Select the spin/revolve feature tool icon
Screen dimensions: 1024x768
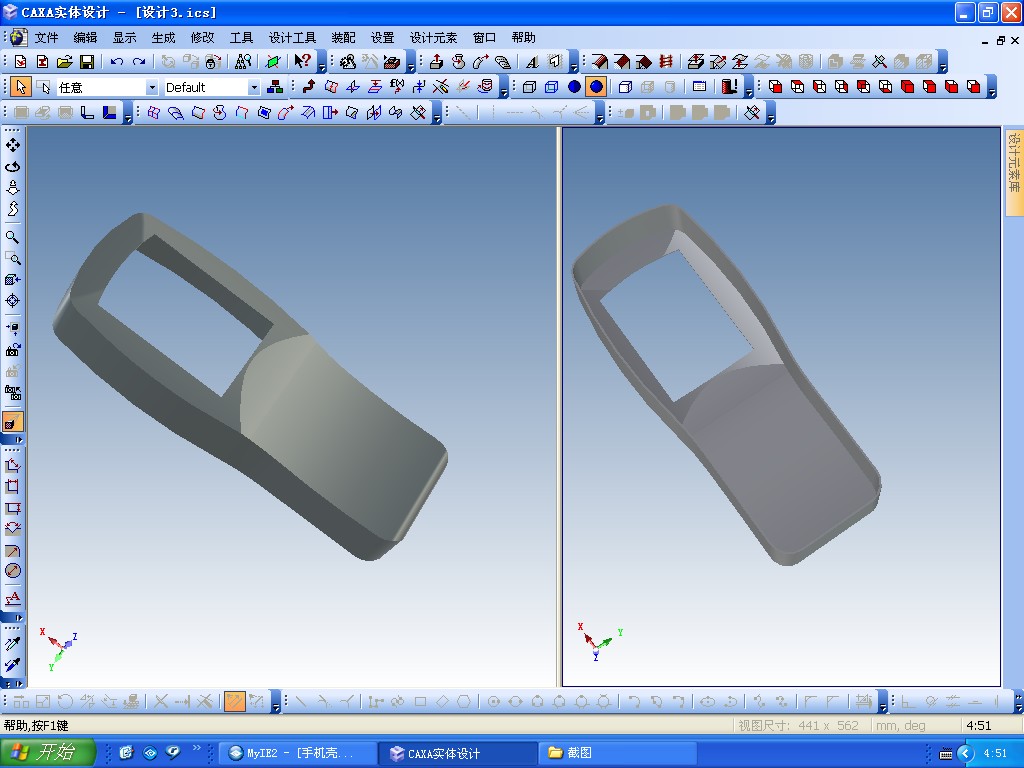[458, 61]
